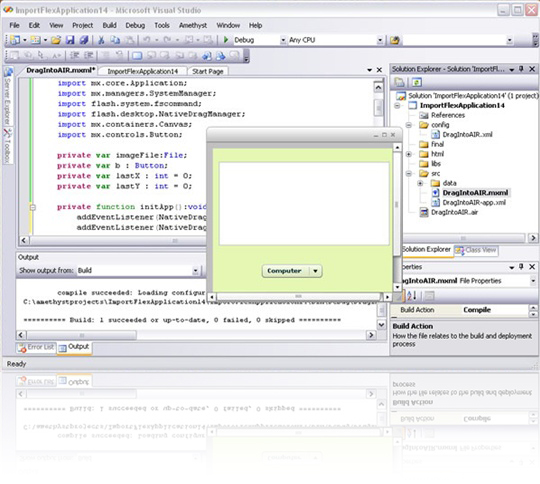Click the white text area in the AIR window
The height and width of the screenshot is (484, 540).
pos(304,204)
